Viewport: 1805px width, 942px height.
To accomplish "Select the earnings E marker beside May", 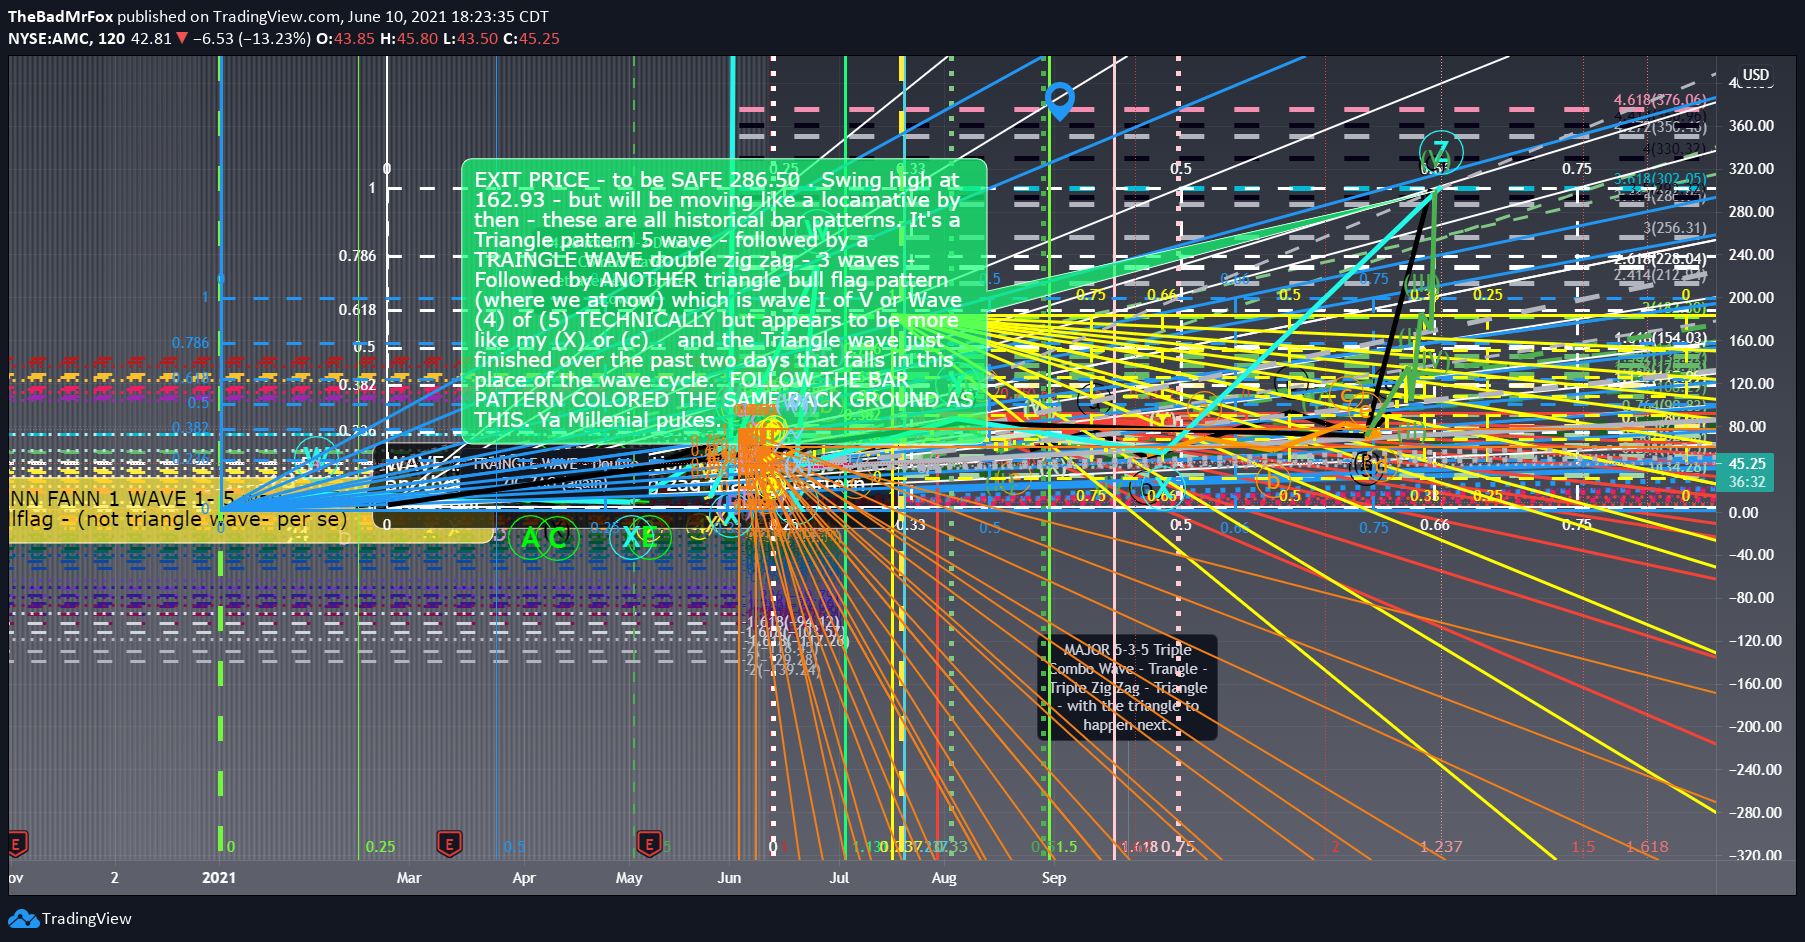I will click(x=649, y=844).
